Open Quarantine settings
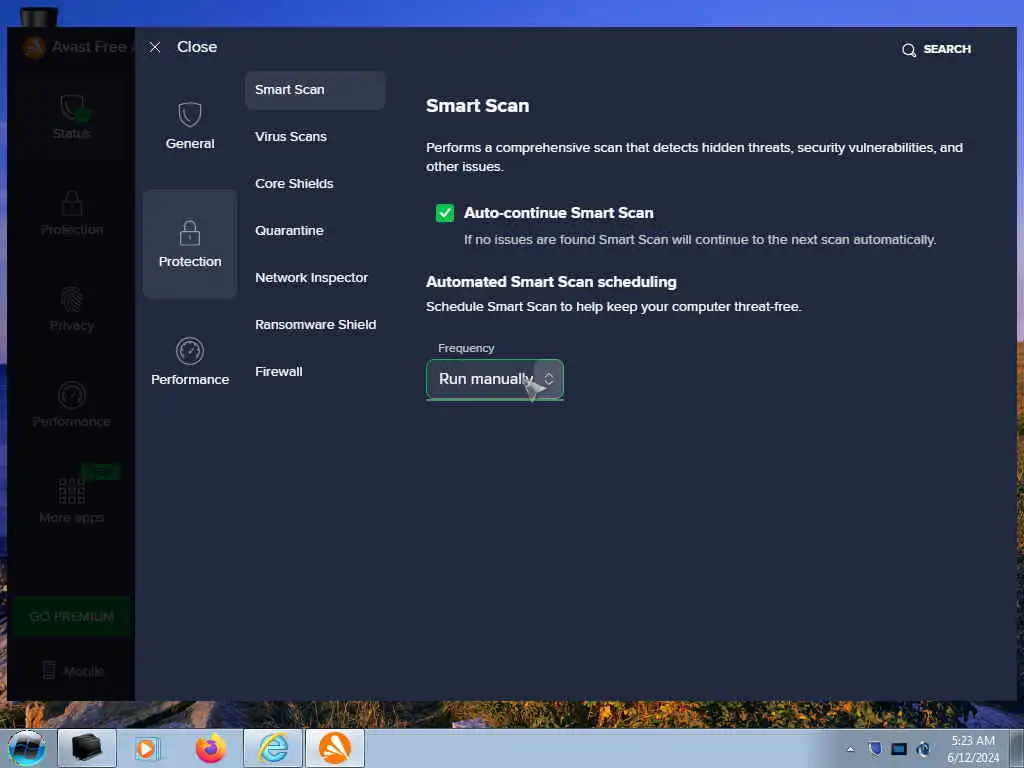 click(289, 231)
